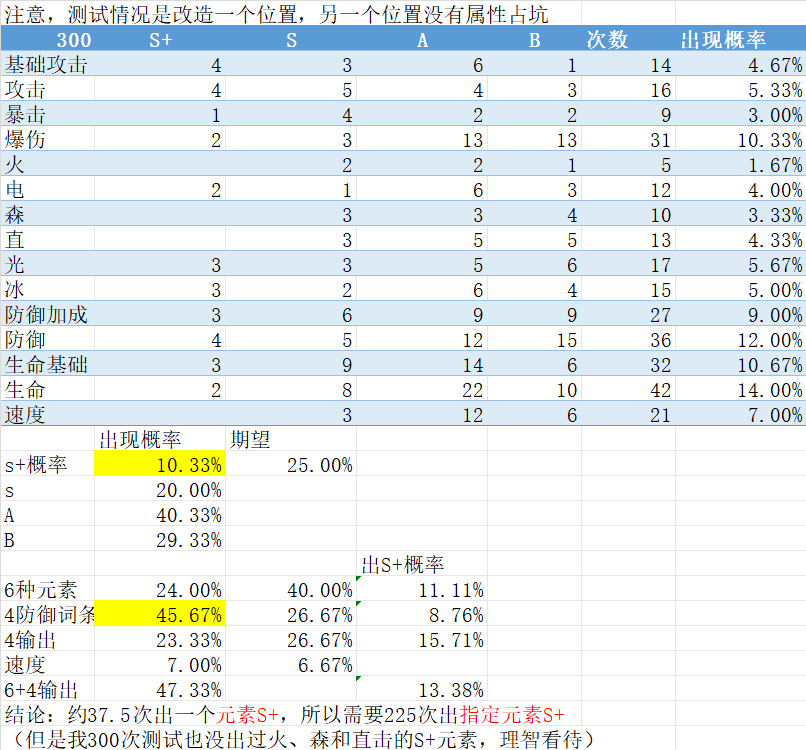Select the yellow s+概率 value cell
This screenshot has width=806, height=750.
pyautogui.click(x=160, y=465)
